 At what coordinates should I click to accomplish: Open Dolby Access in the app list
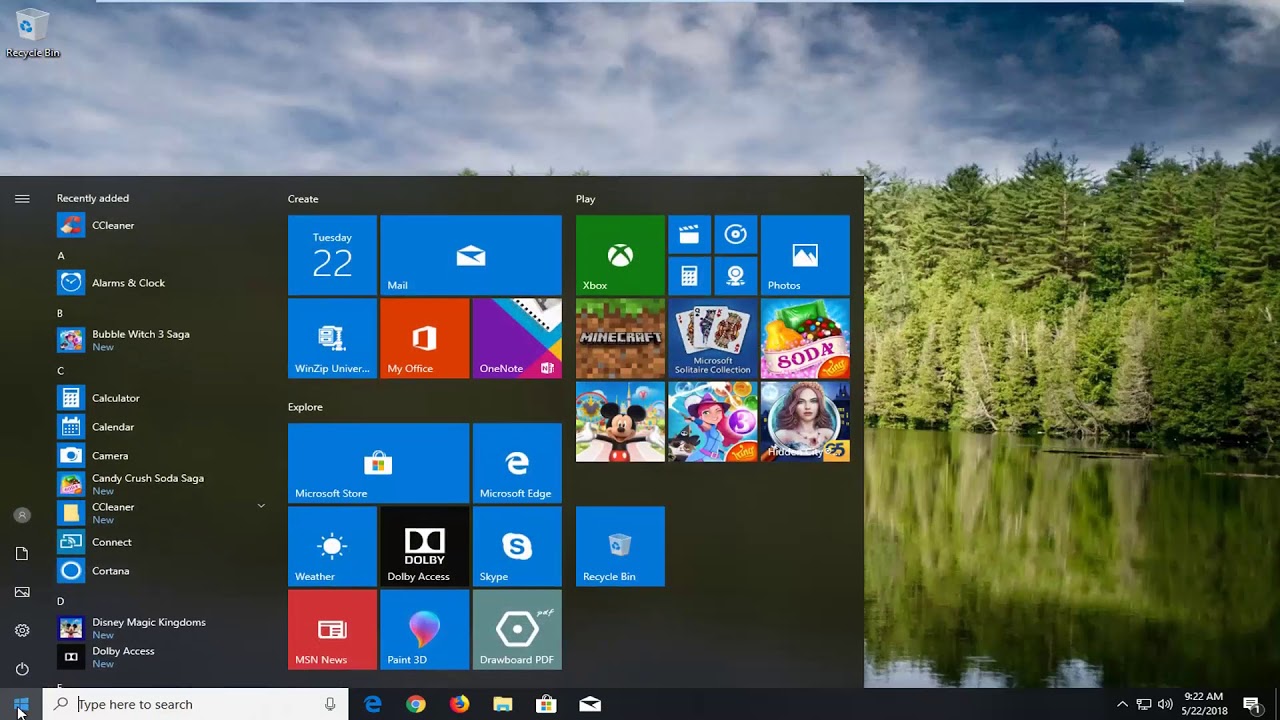pos(164,657)
